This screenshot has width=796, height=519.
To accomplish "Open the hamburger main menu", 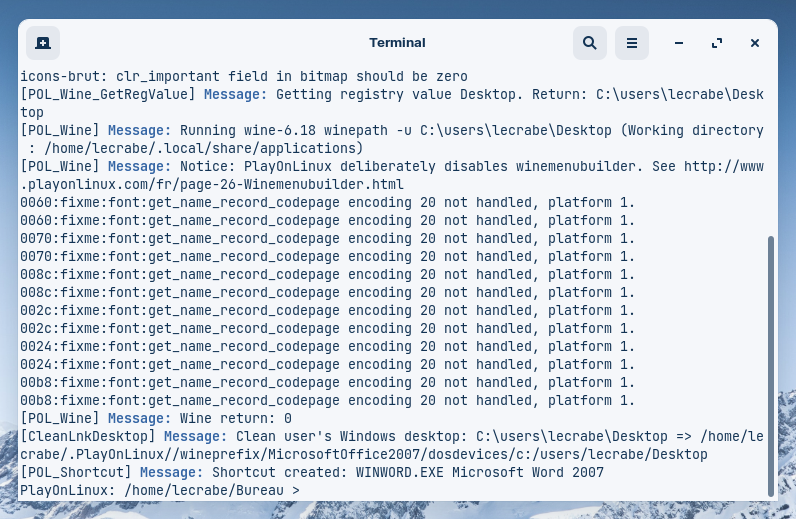I will pyautogui.click(x=632, y=43).
